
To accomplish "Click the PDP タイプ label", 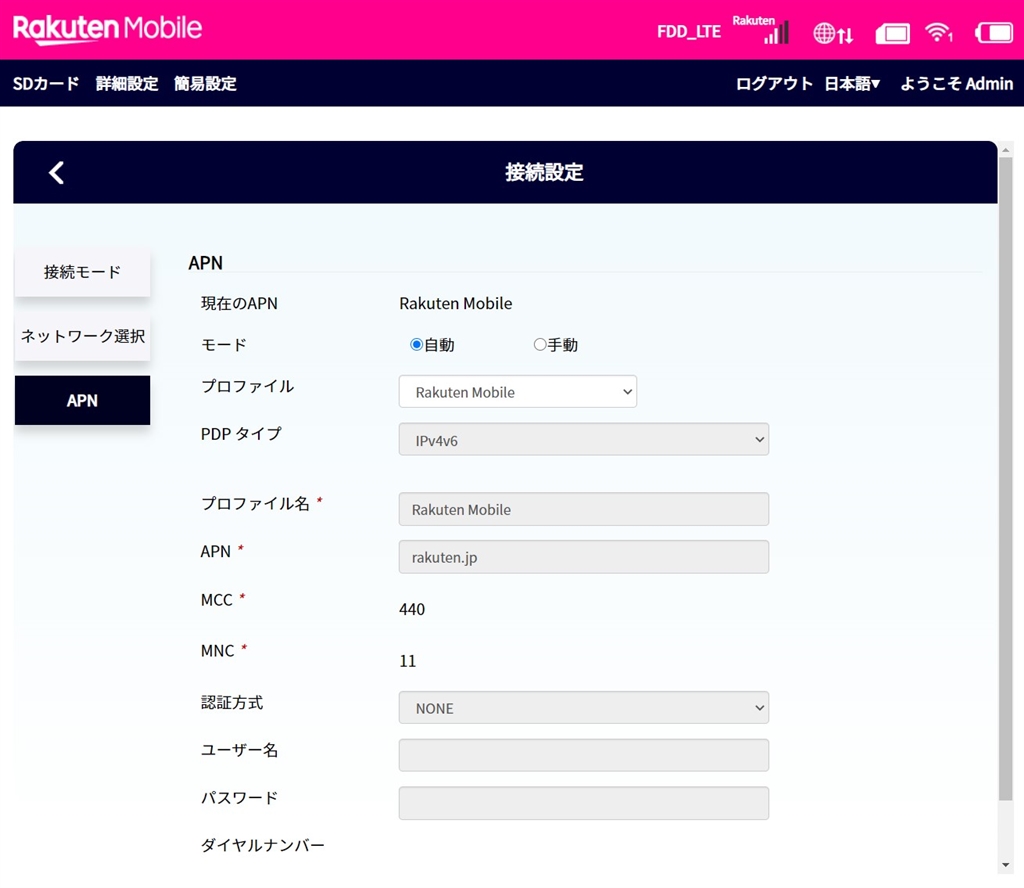I will coord(241,434).
